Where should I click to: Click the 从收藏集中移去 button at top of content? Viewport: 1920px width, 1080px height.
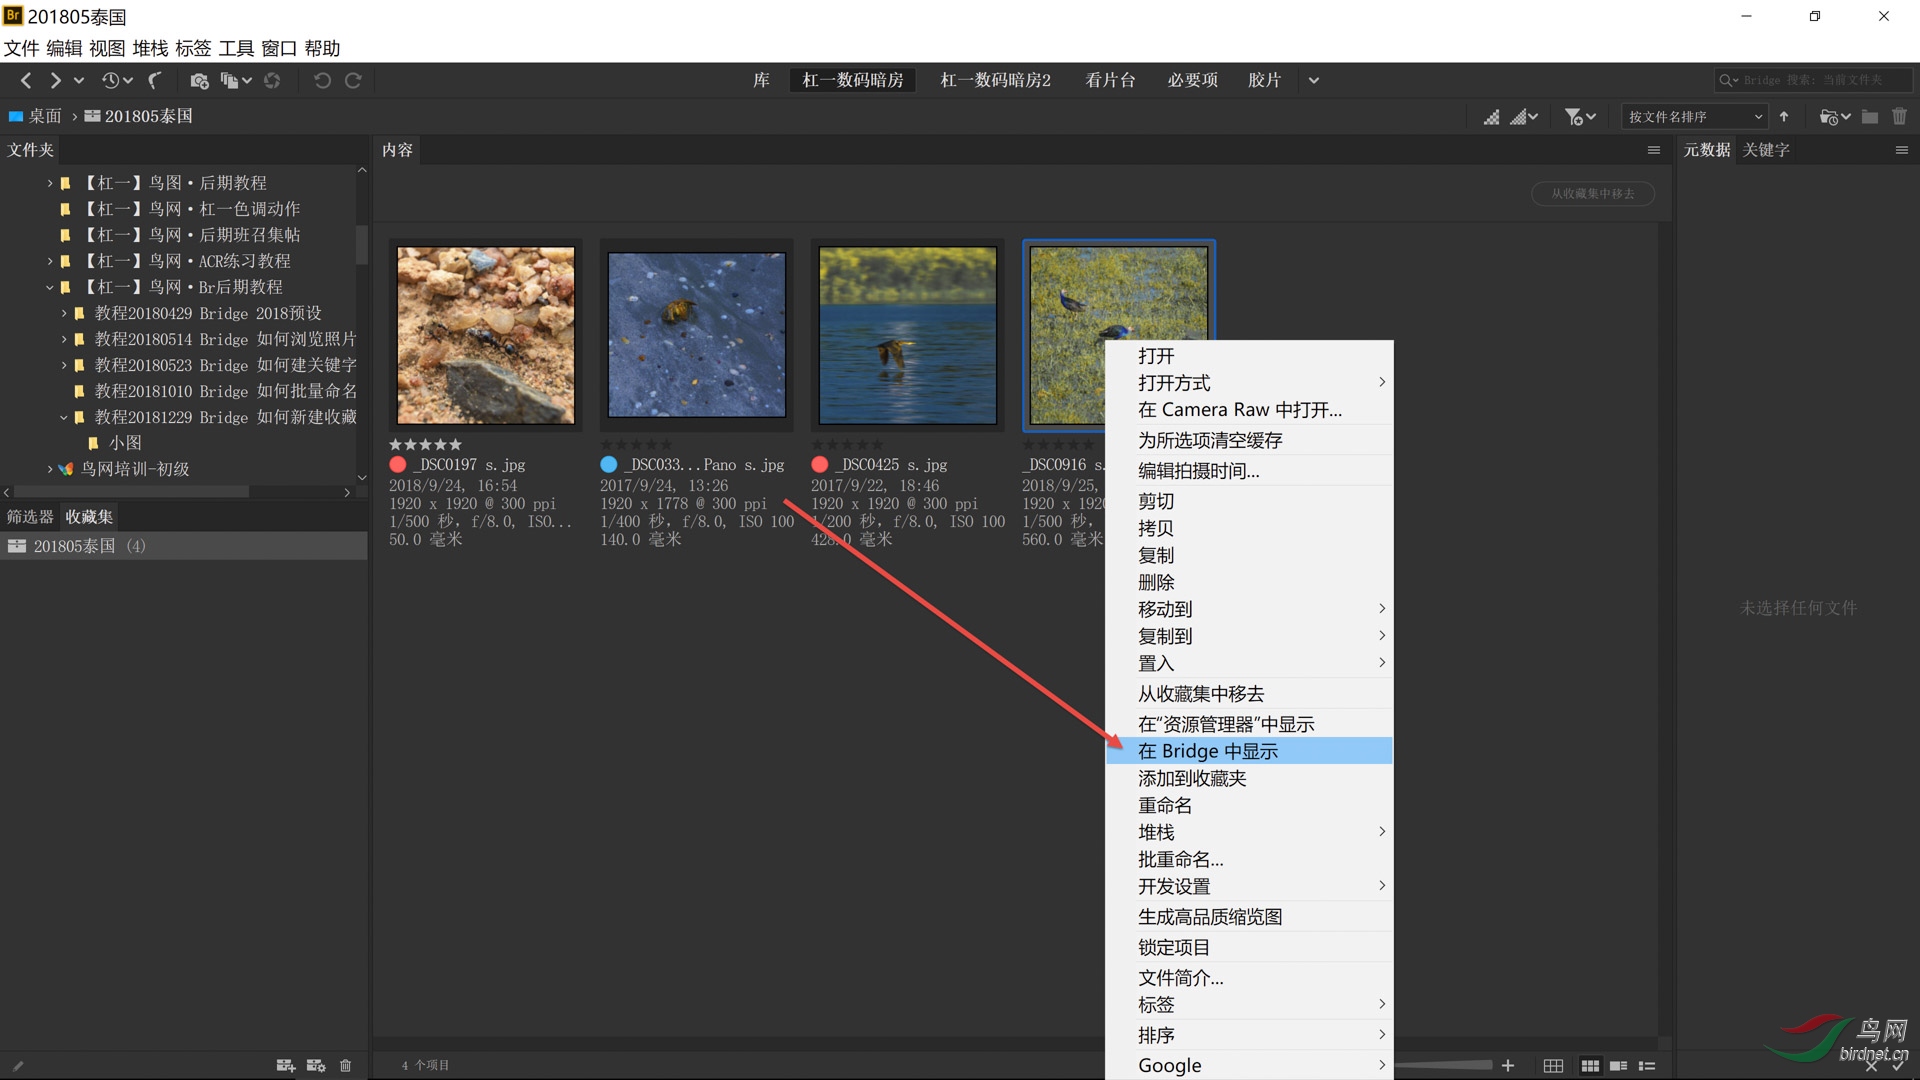(1592, 194)
